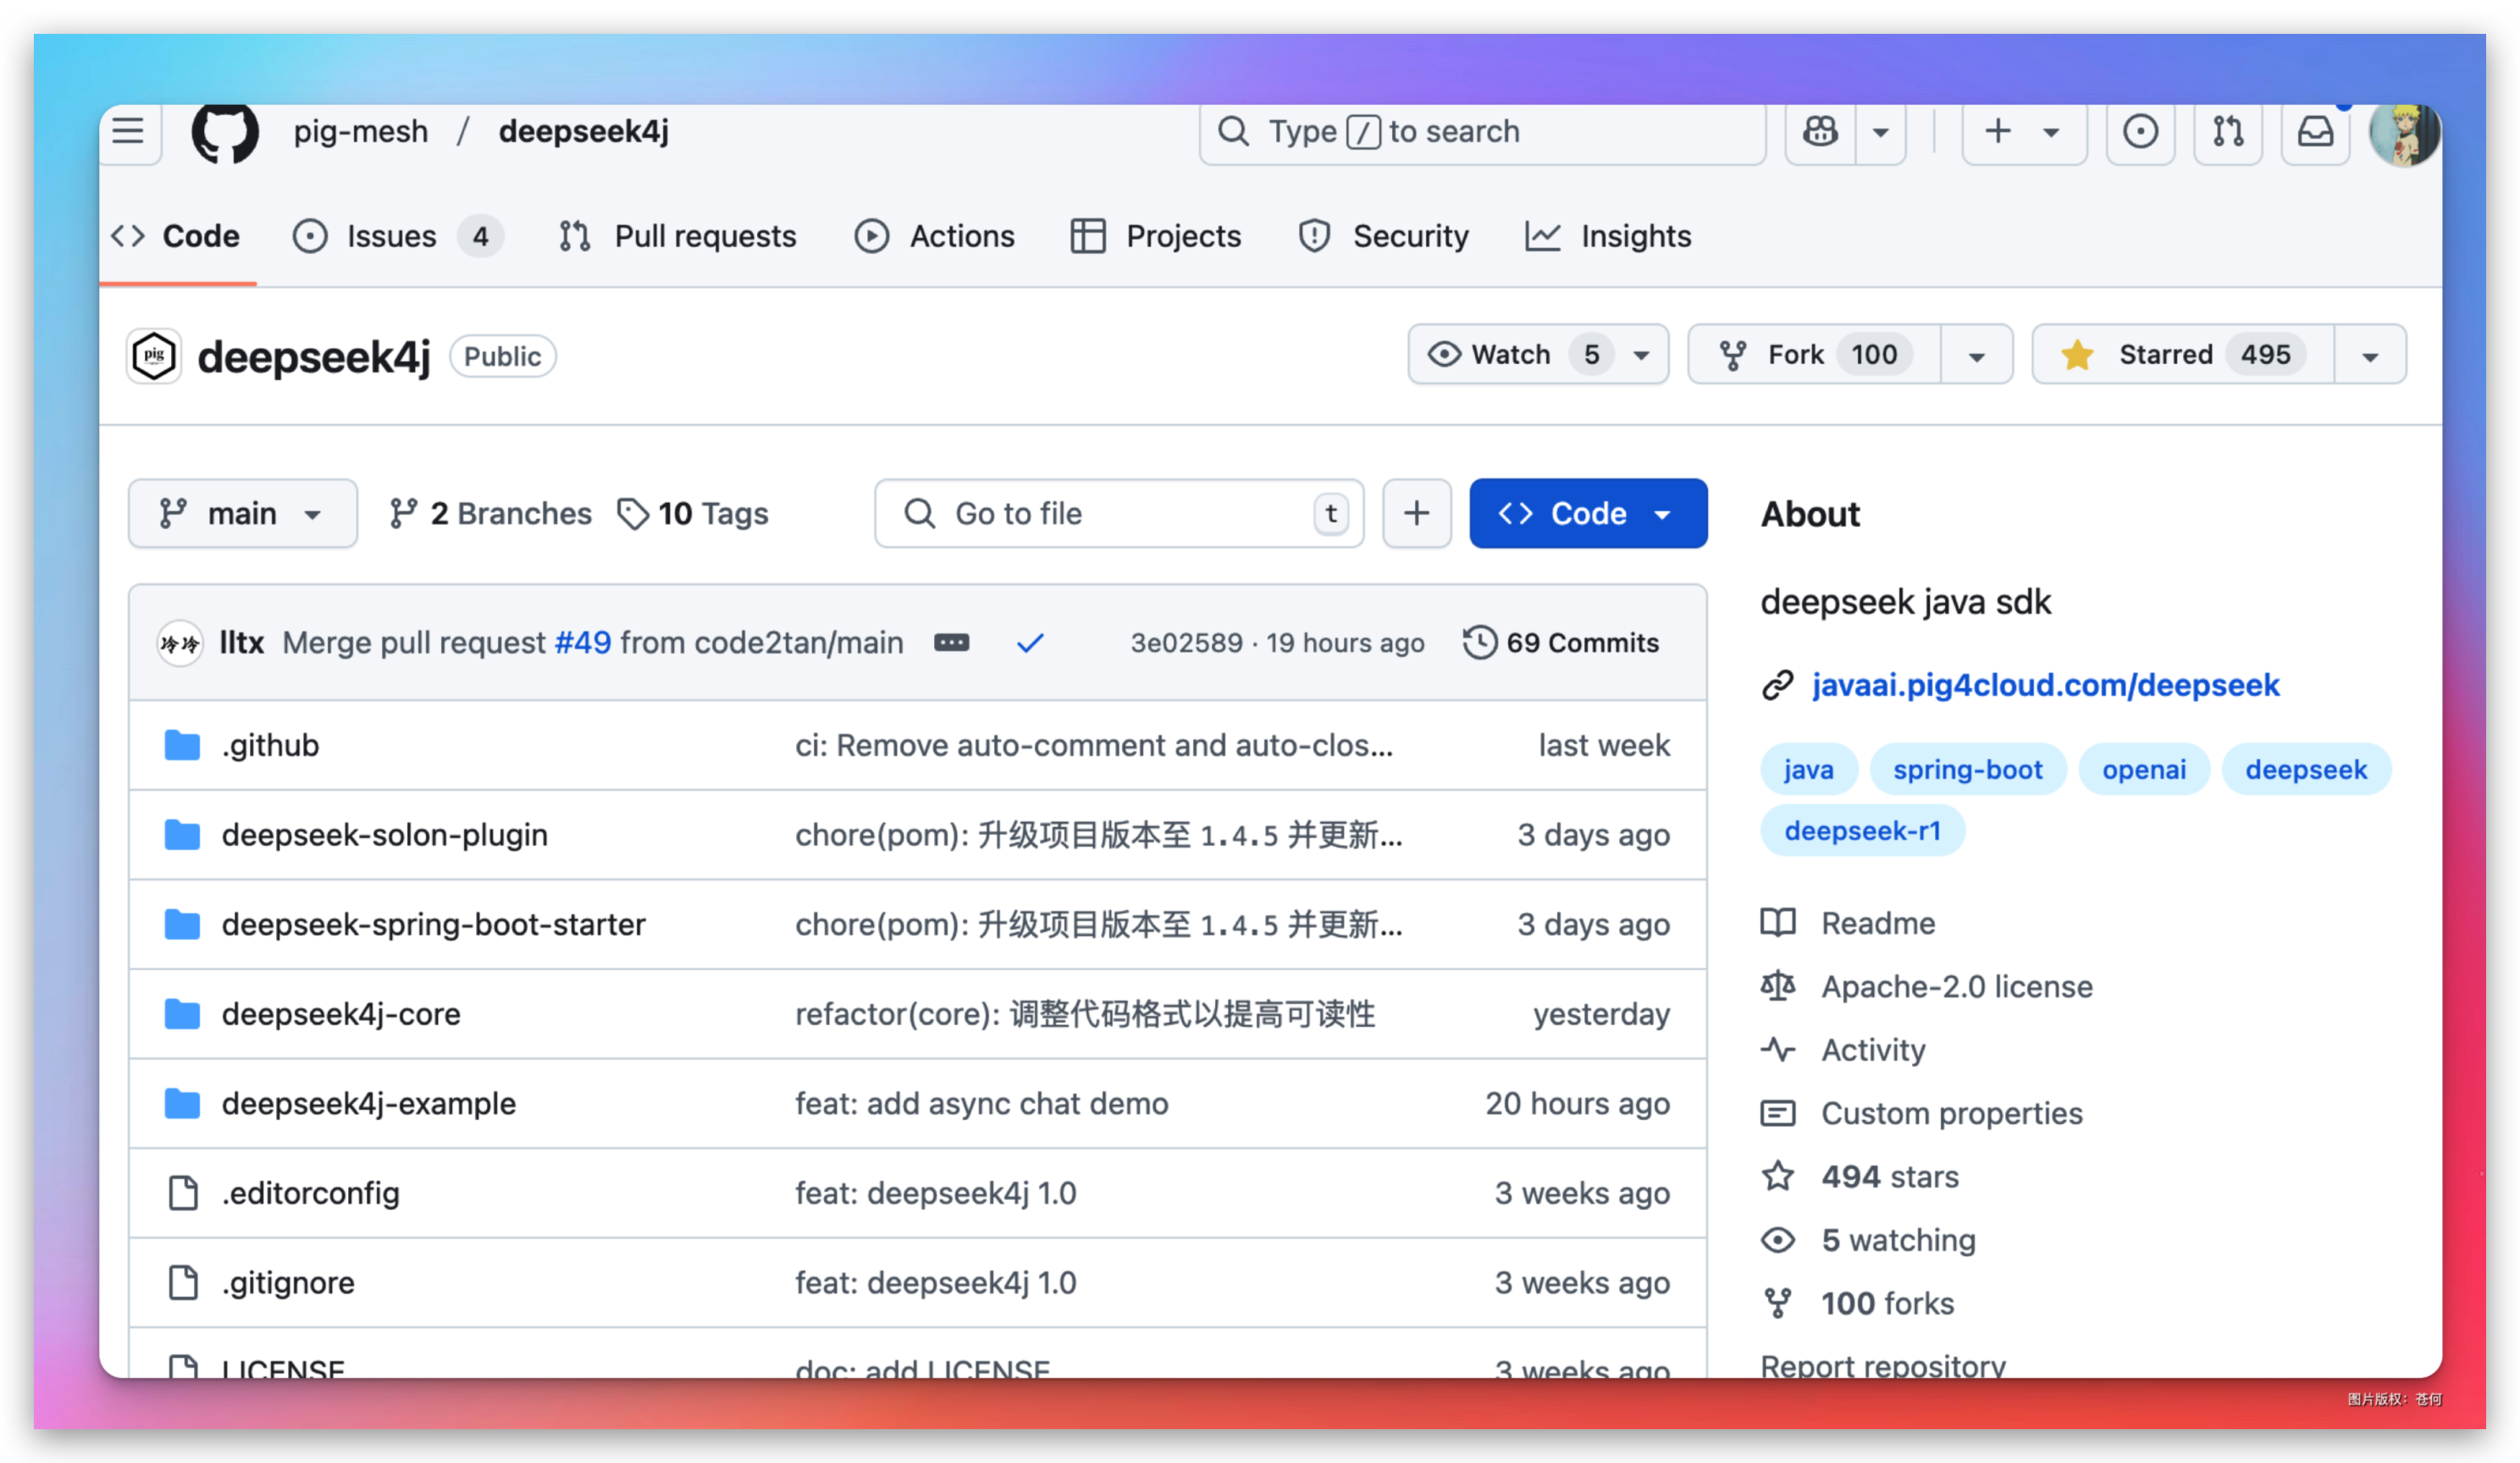
Task: Click the commit status checkmark
Action: [1030, 643]
